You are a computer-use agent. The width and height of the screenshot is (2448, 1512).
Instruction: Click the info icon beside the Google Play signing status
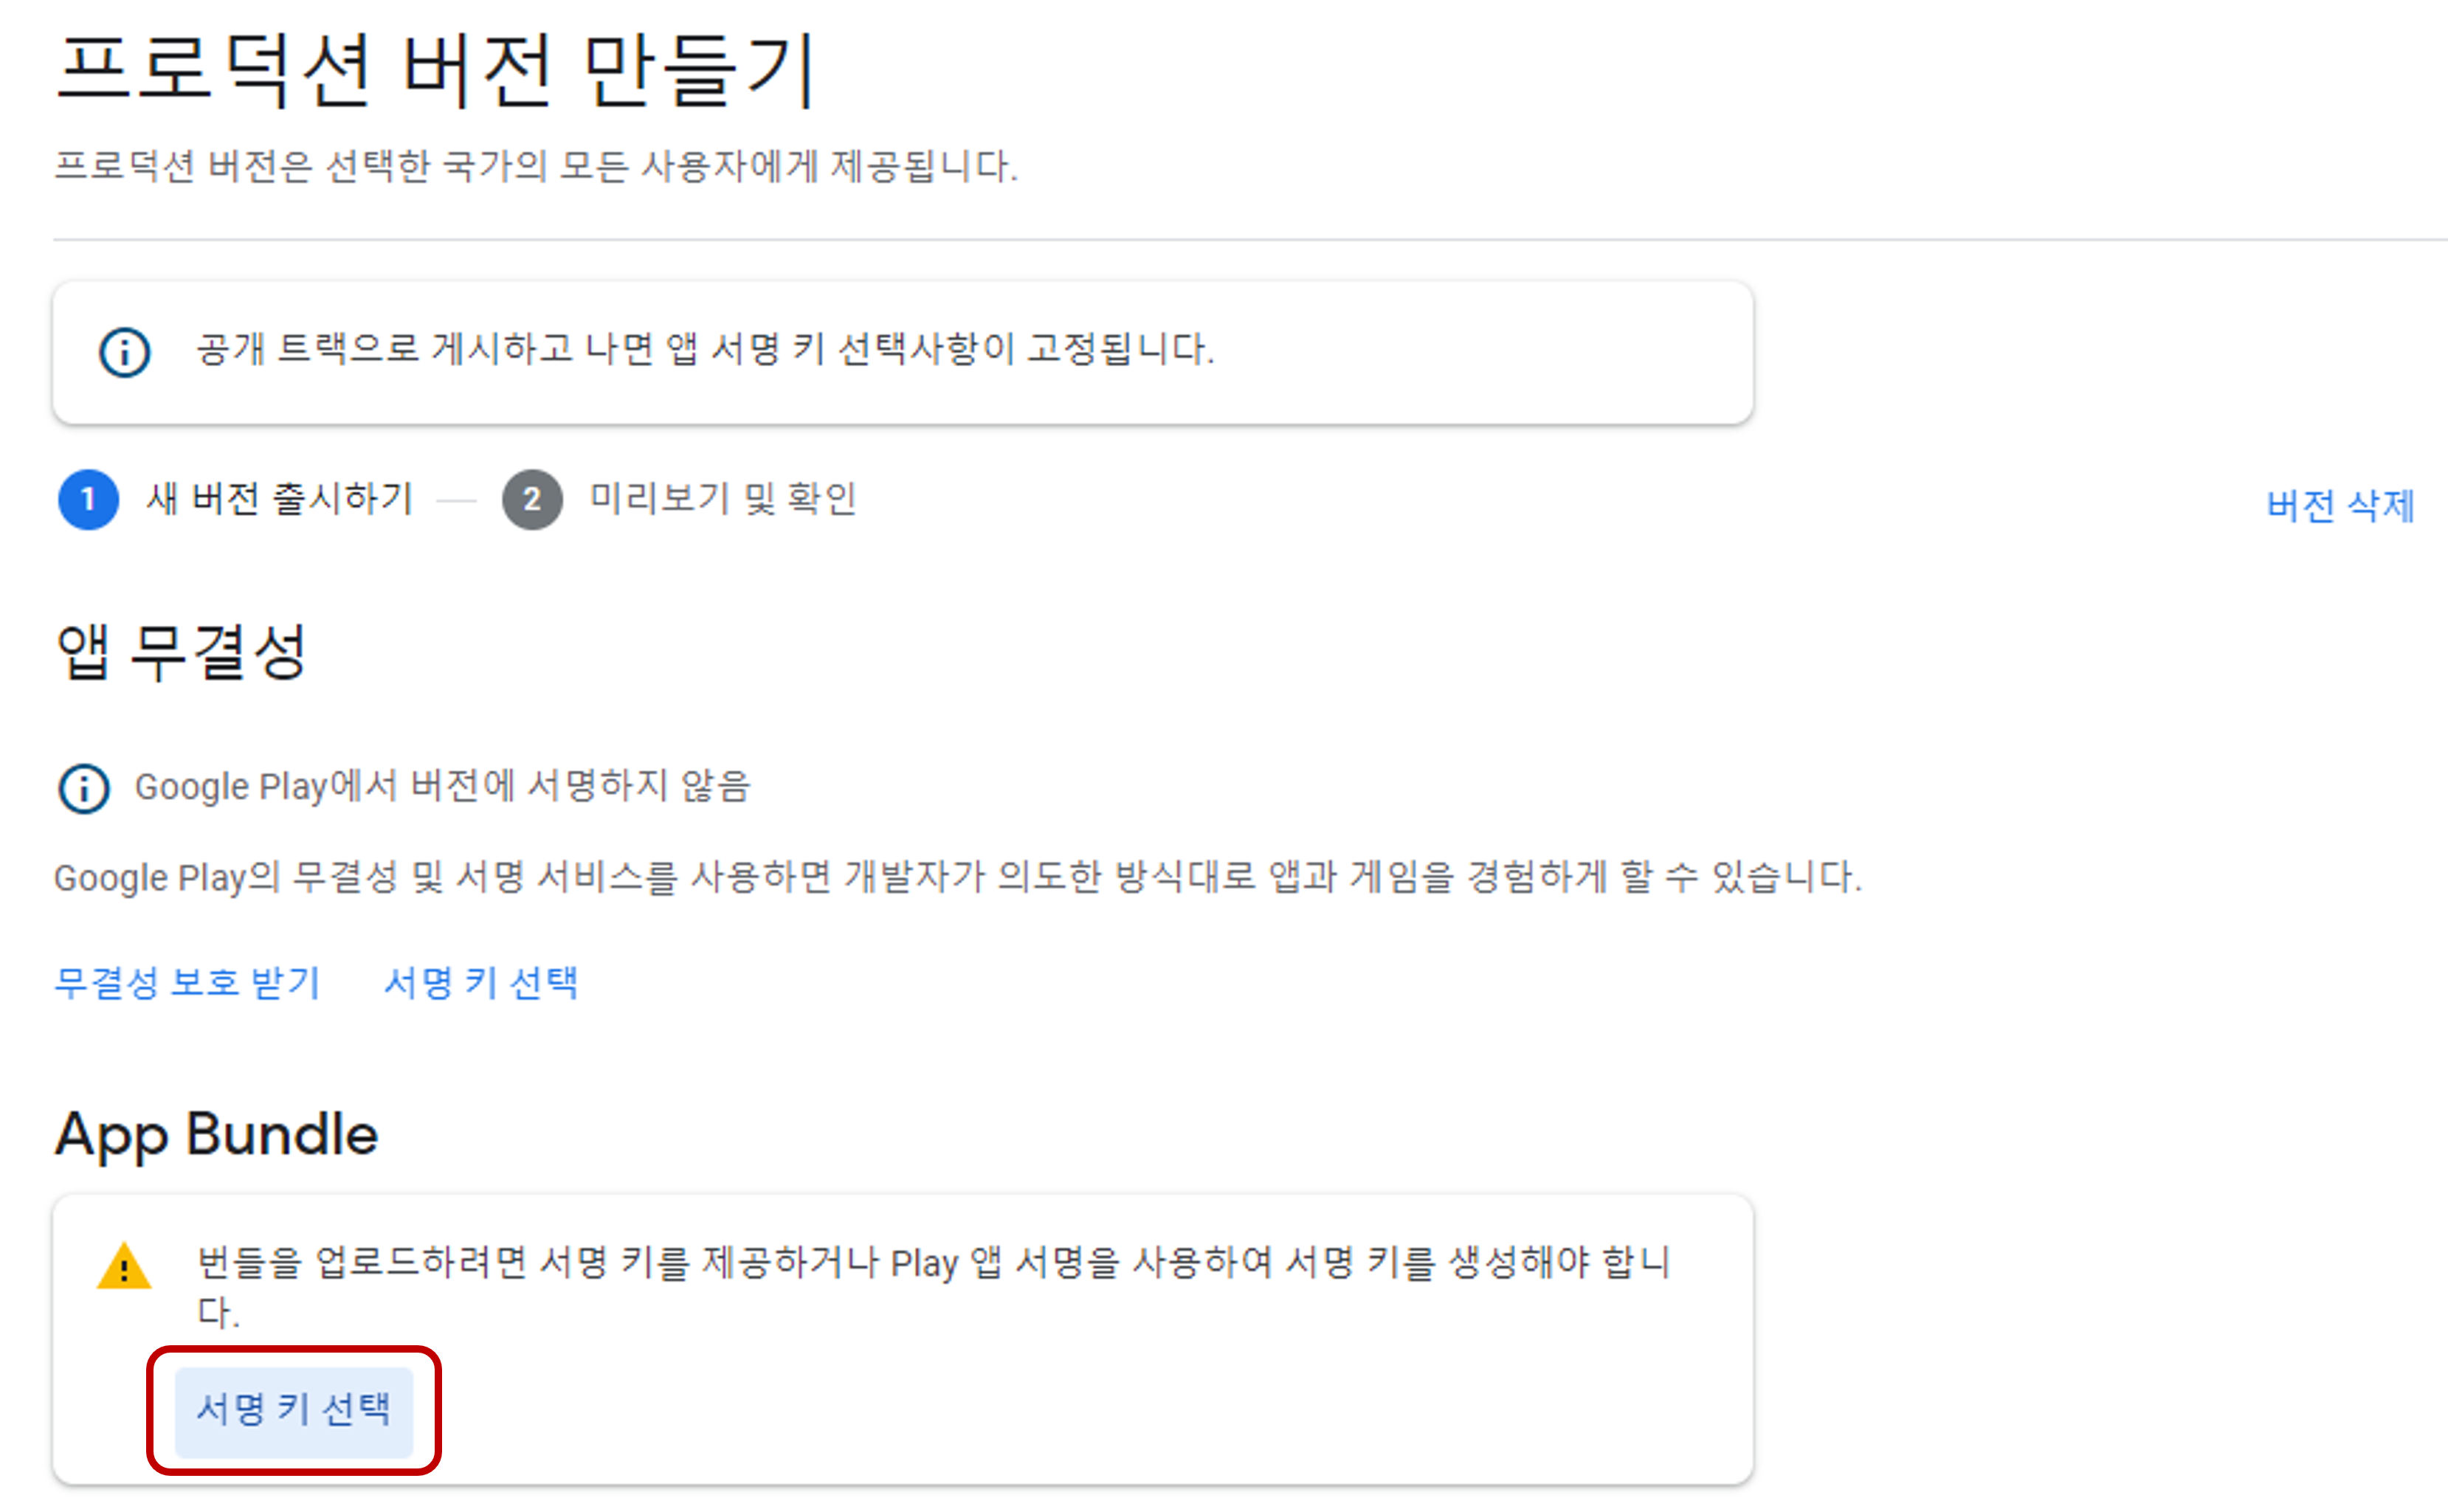coord(84,788)
